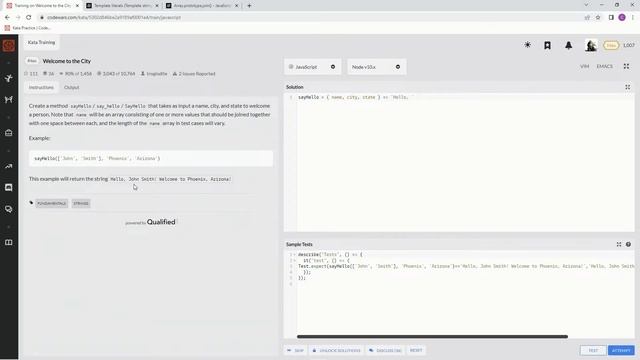Image resolution: width=640 pixels, height=360 pixels.
Task: Bookmark this page with the star icon
Action: [x=598, y=18]
